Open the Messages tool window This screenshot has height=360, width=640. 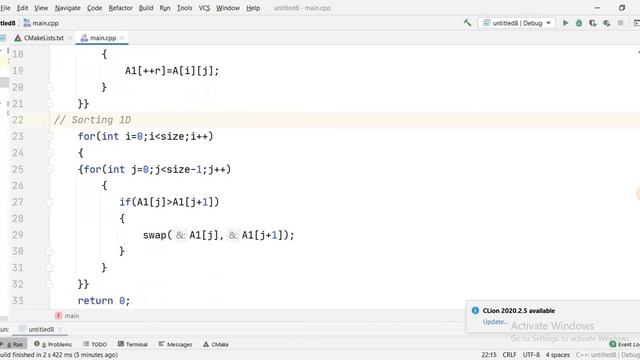[x=175, y=344]
